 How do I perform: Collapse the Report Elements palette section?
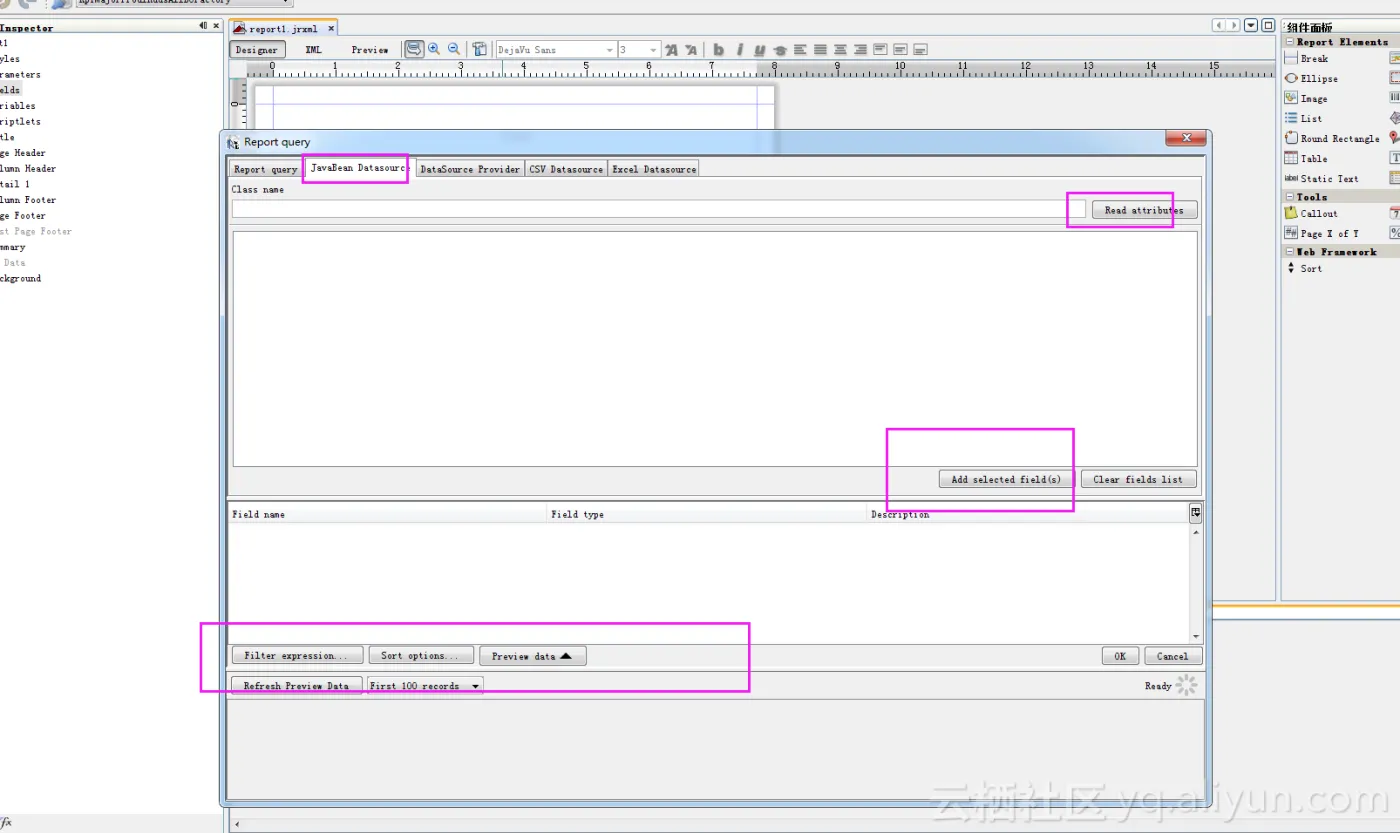tap(1290, 42)
